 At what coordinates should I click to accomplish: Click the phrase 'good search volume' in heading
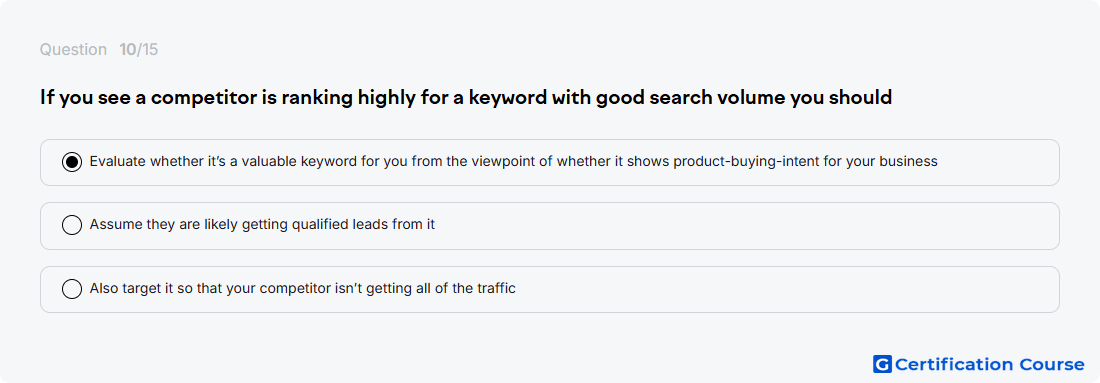(x=690, y=98)
